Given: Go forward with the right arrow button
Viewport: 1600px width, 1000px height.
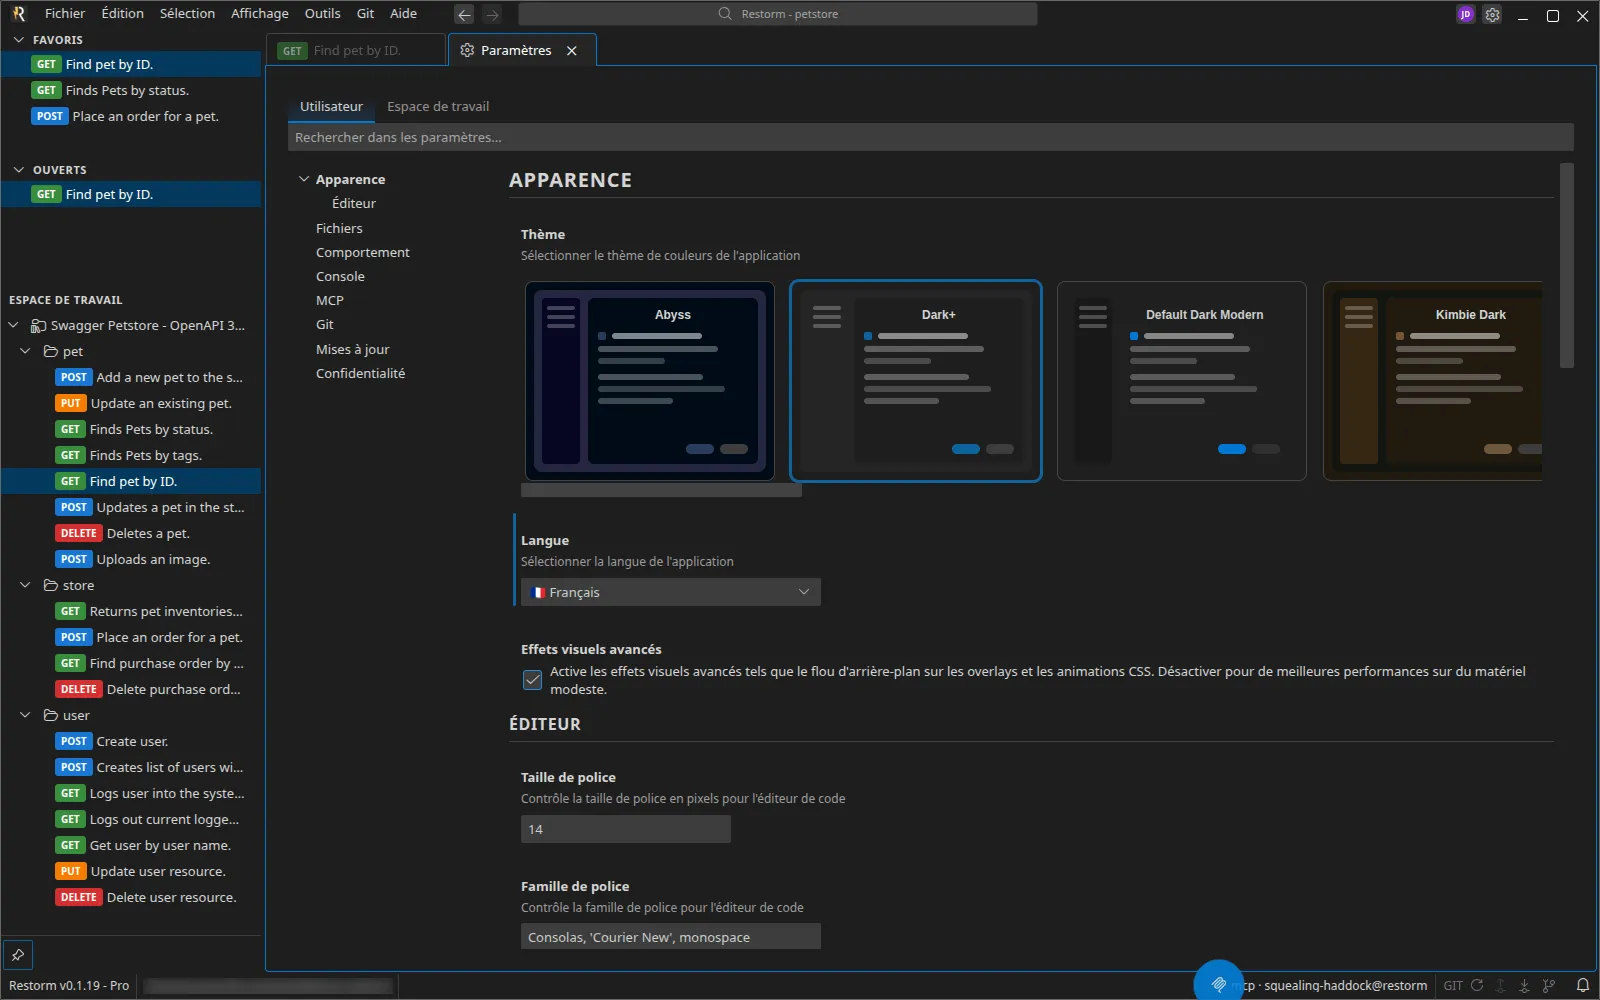Looking at the screenshot, I should coord(492,14).
